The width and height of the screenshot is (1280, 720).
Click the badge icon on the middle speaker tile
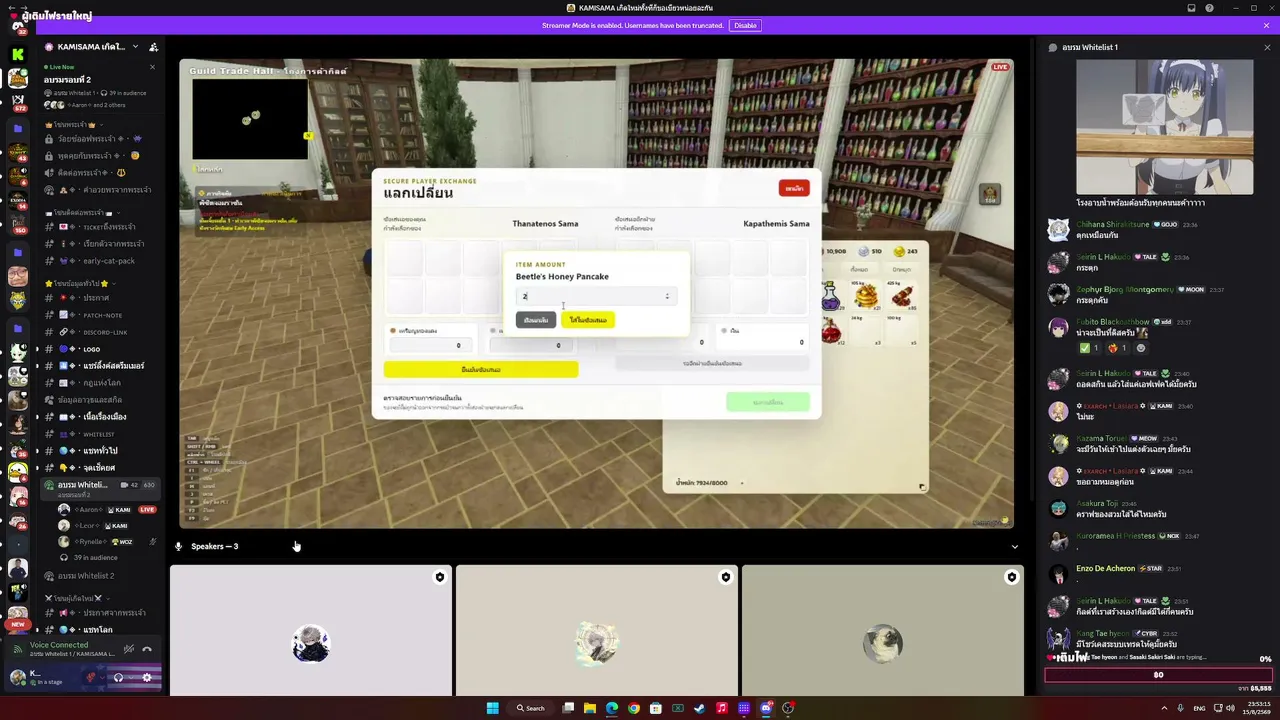pos(725,577)
